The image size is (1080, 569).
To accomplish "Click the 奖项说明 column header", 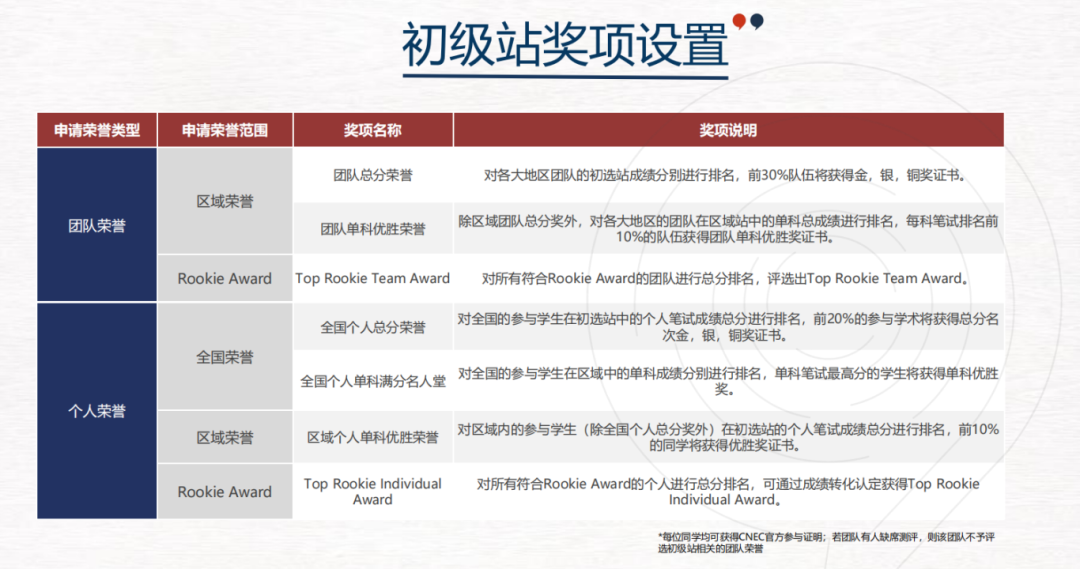I will click(728, 131).
